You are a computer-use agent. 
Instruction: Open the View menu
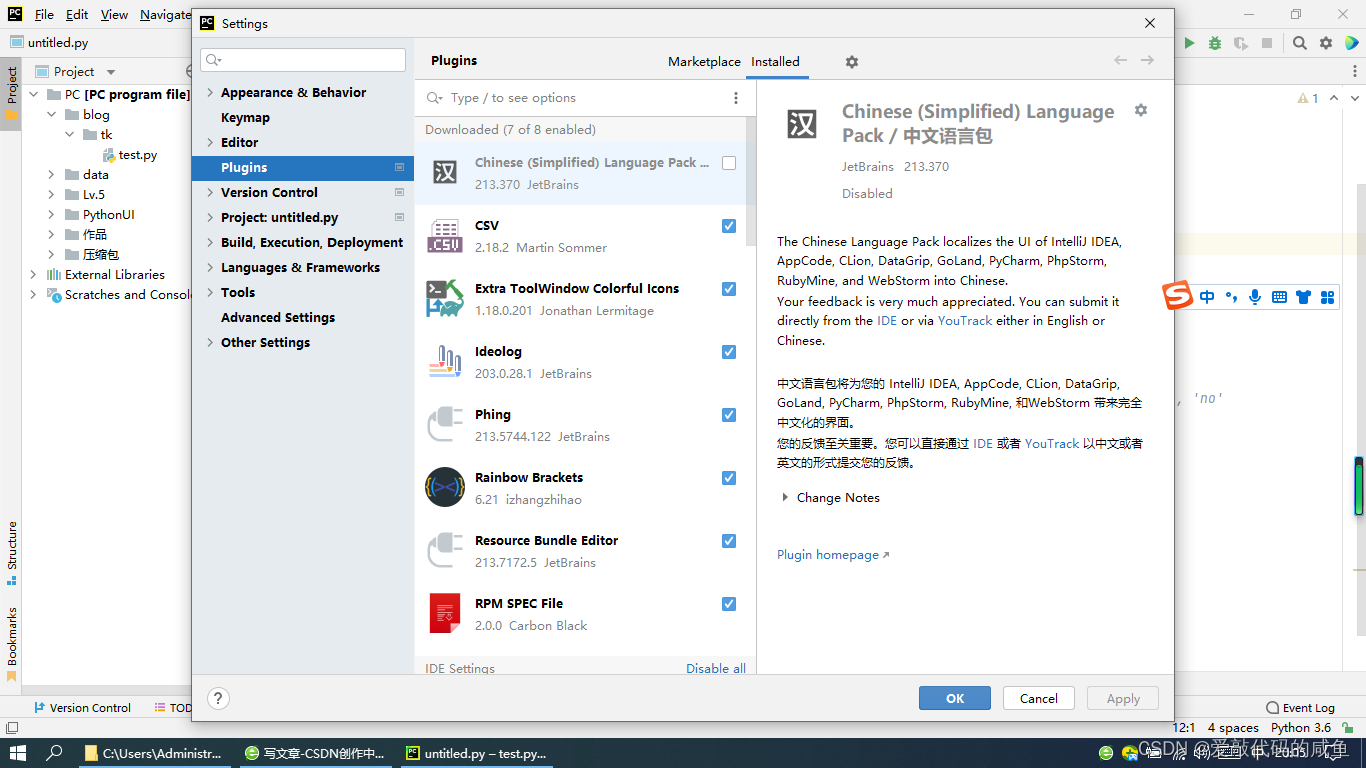pyautogui.click(x=114, y=15)
